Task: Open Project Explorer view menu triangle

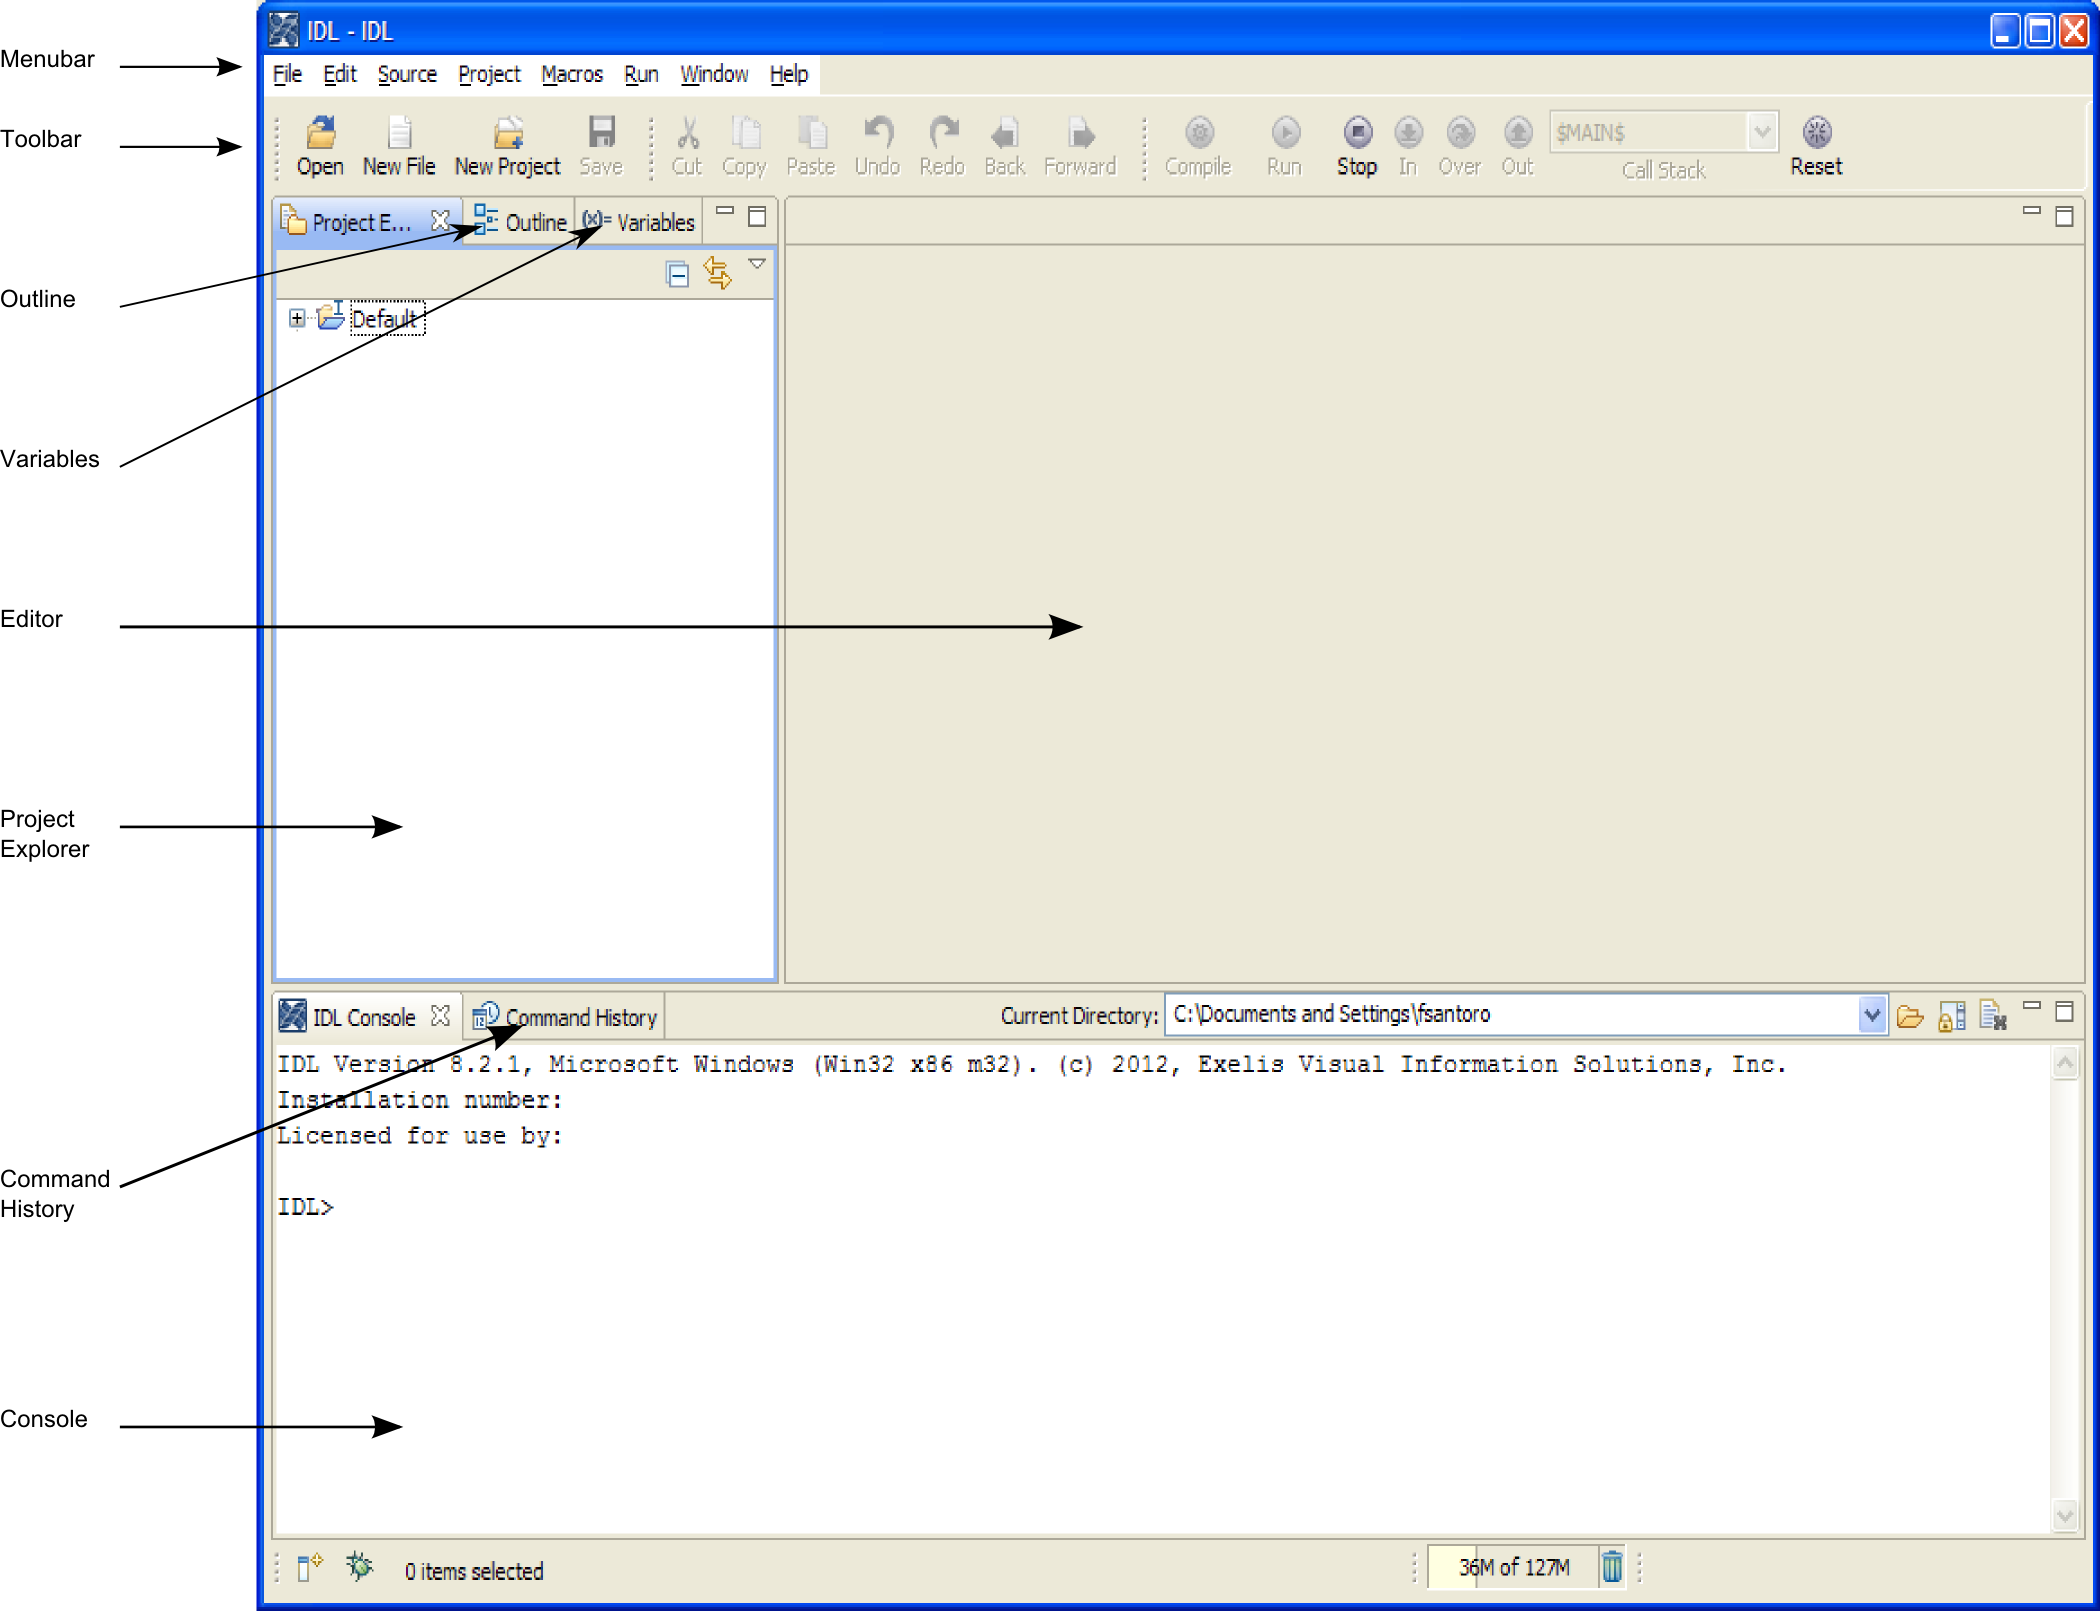Action: (x=757, y=264)
